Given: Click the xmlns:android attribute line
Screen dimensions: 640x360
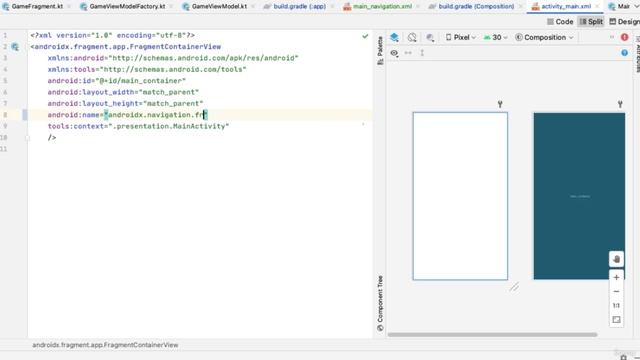Looking at the screenshot, I should pos(173,58).
